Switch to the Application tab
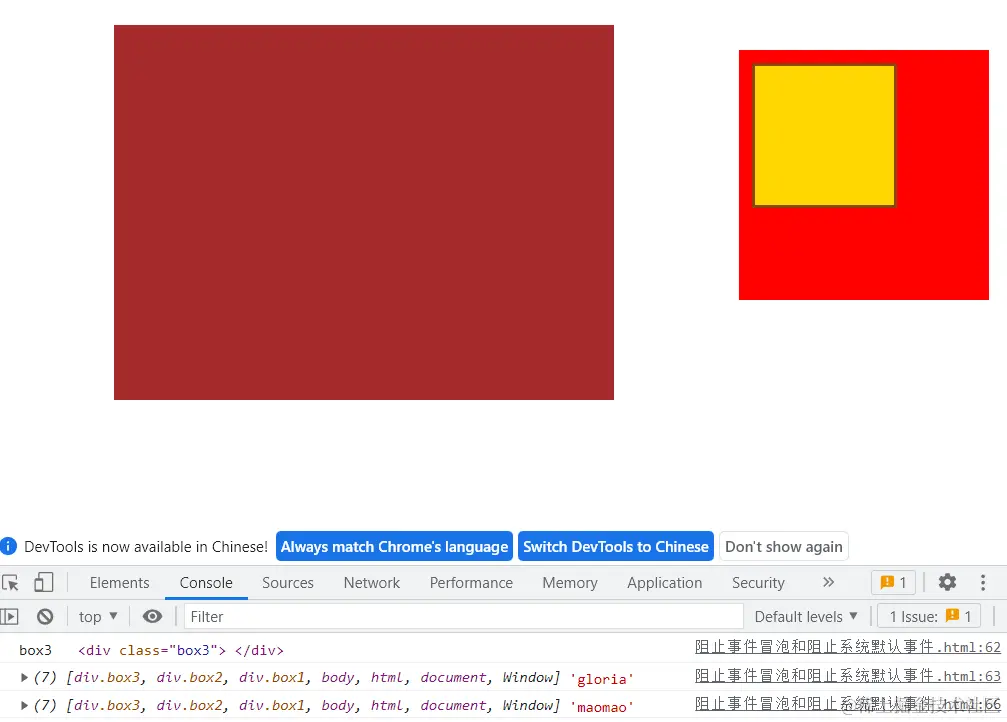 point(665,583)
